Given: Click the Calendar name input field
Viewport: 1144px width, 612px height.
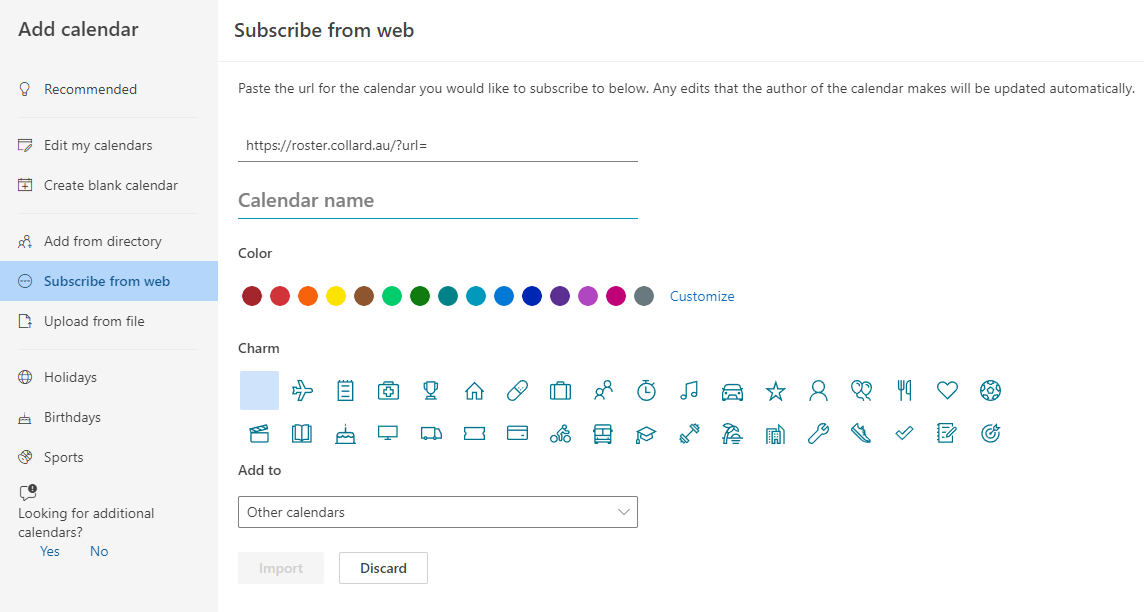Looking at the screenshot, I should click(437, 200).
